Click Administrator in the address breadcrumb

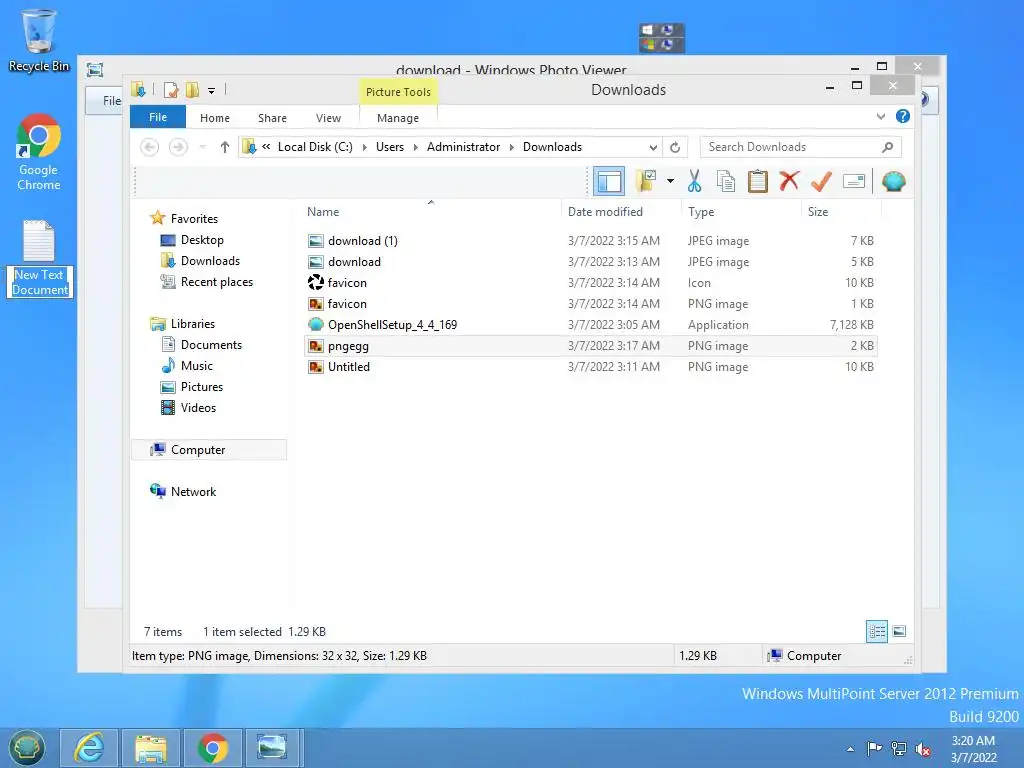[x=464, y=147]
